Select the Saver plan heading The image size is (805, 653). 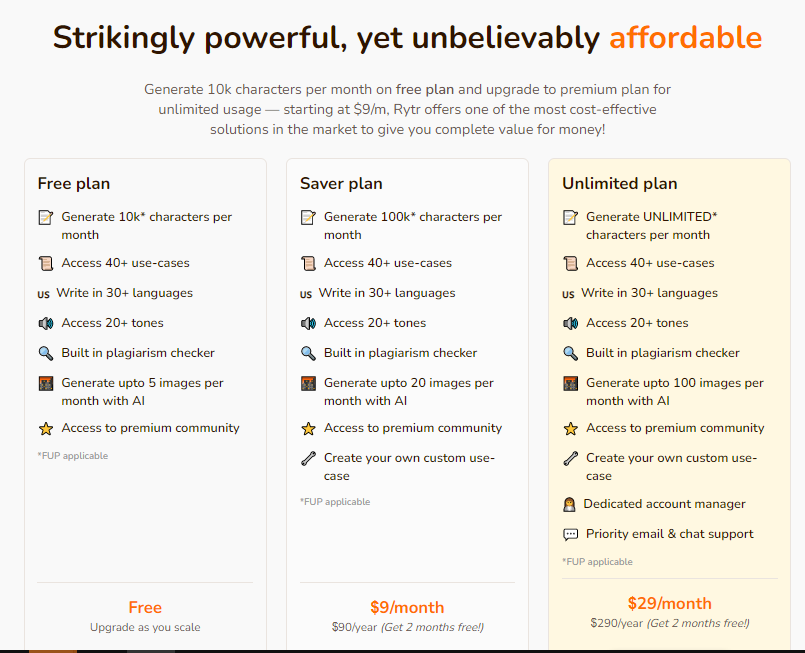pyautogui.click(x=341, y=183)
